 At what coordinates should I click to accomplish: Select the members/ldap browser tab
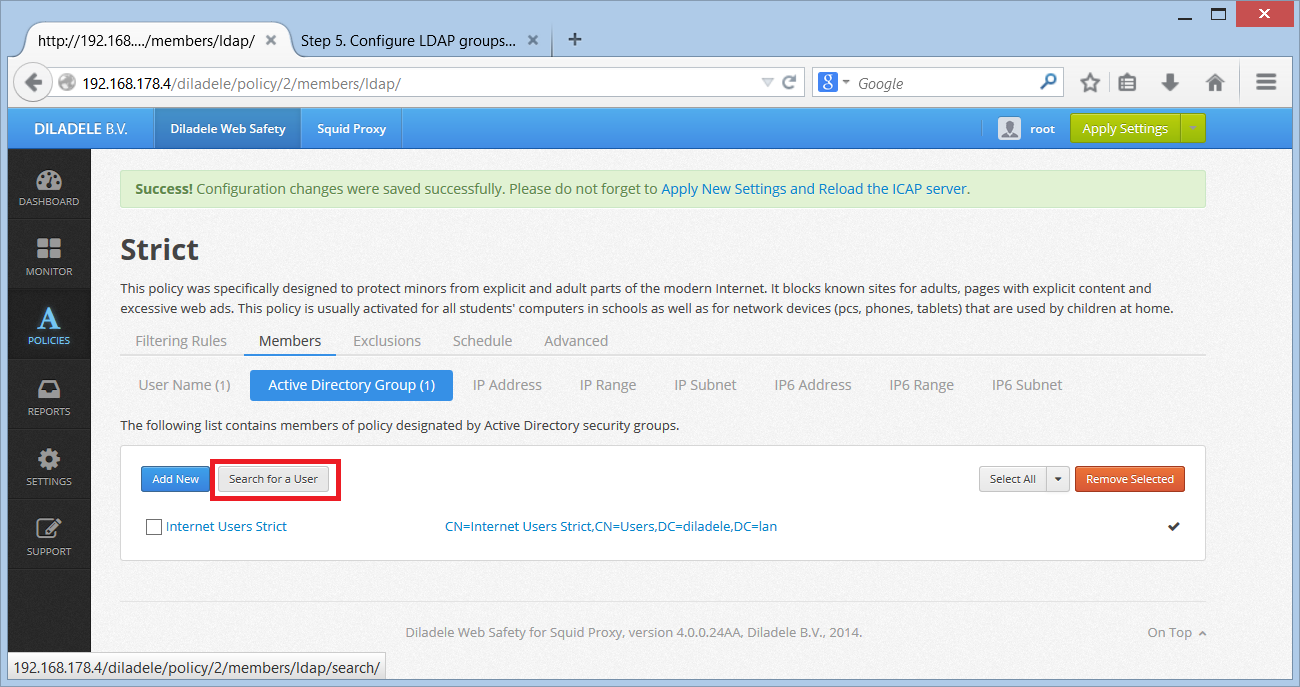click(x=146, y=41)
